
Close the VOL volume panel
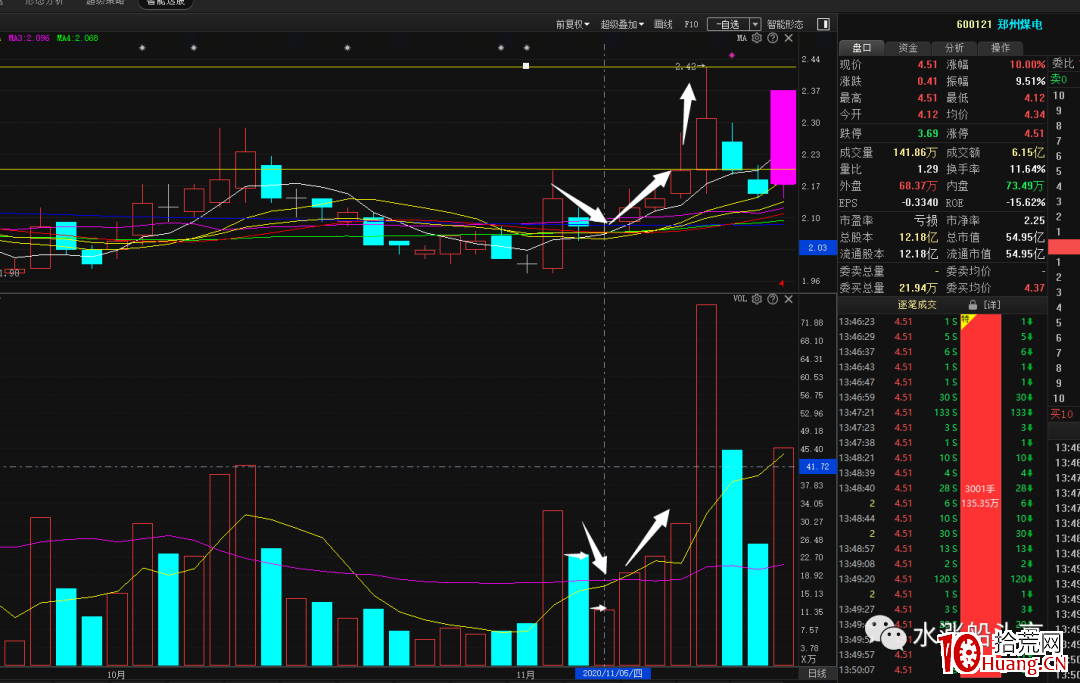pyautogui.click(x=788, y=299)
